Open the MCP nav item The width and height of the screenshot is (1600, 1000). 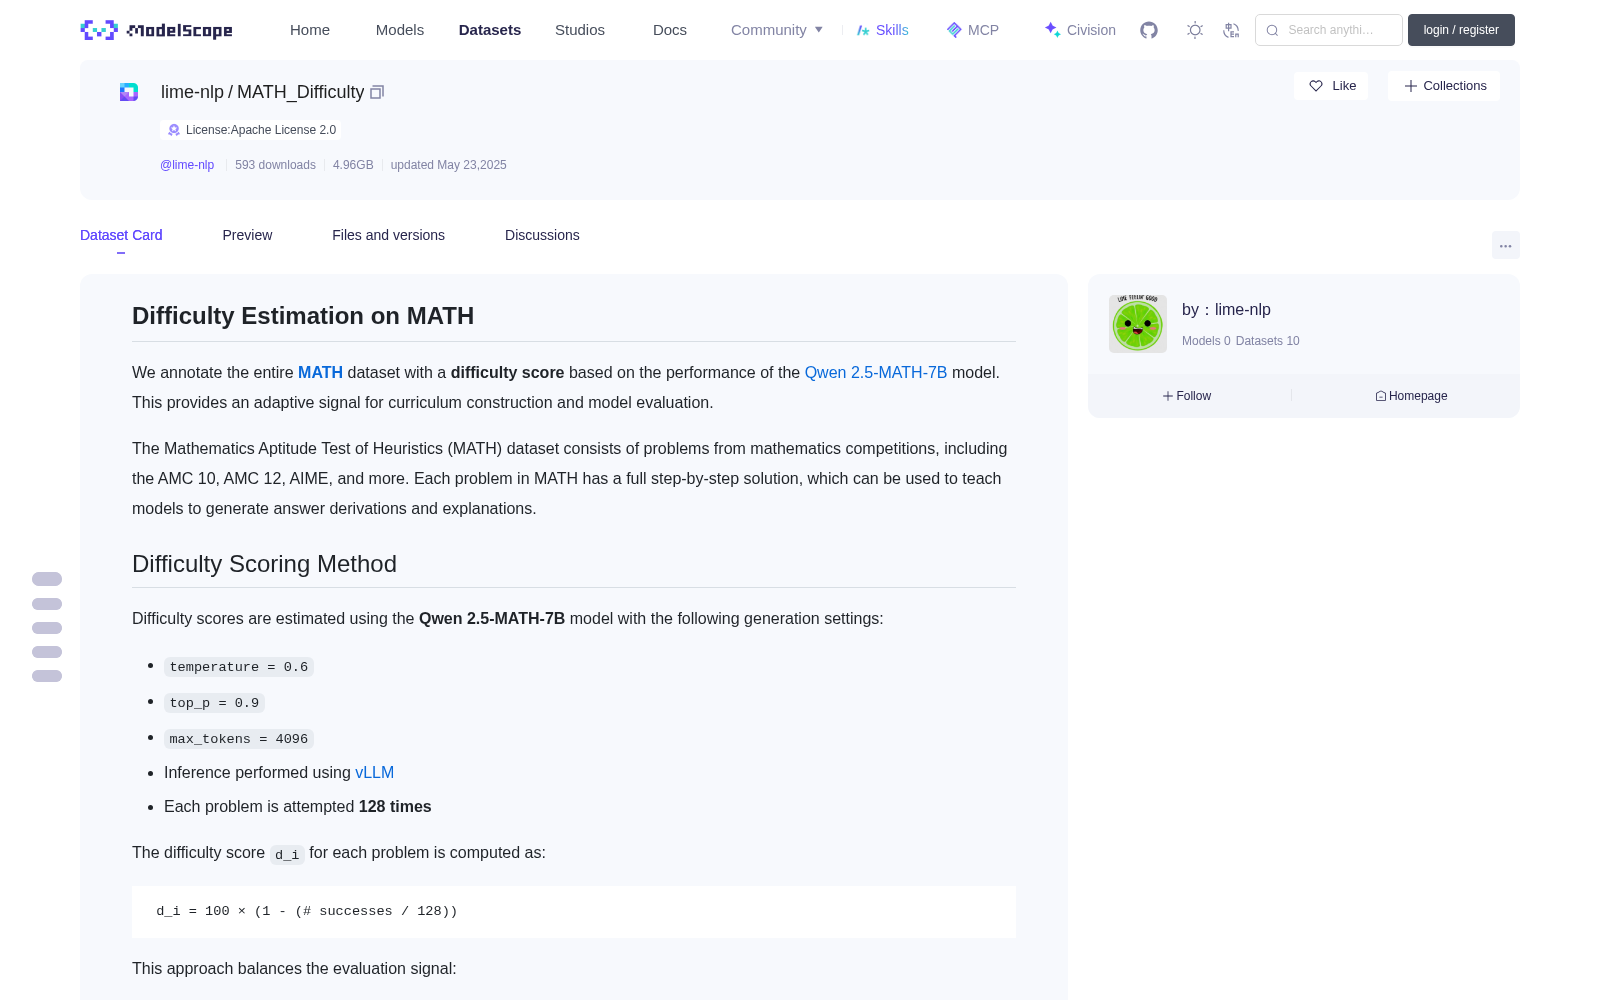[x=973, y=30]
